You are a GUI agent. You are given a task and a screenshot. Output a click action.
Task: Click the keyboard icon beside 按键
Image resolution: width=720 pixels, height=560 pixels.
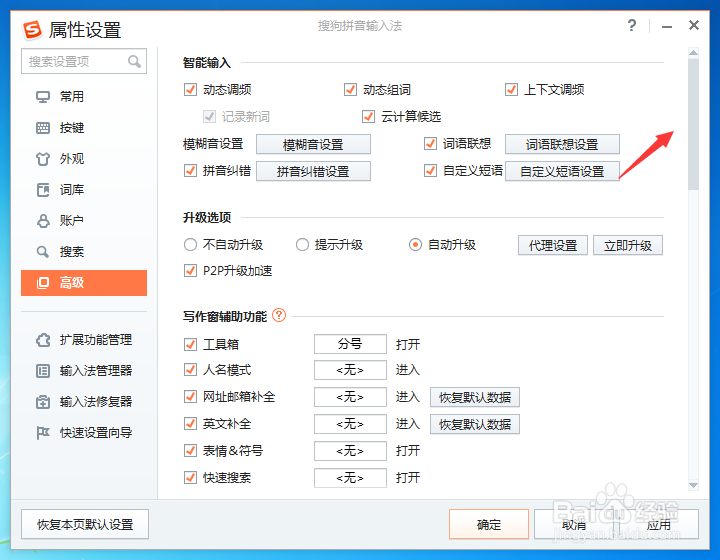pos(43,128)
